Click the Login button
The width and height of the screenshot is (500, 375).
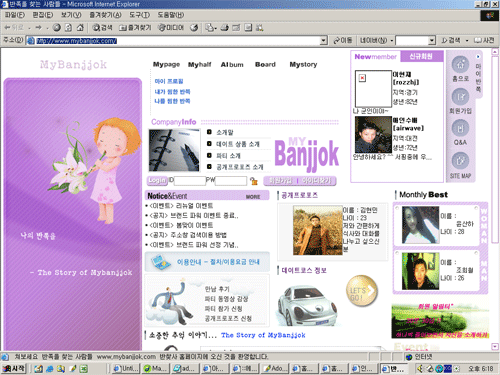(x=157, y=180)
